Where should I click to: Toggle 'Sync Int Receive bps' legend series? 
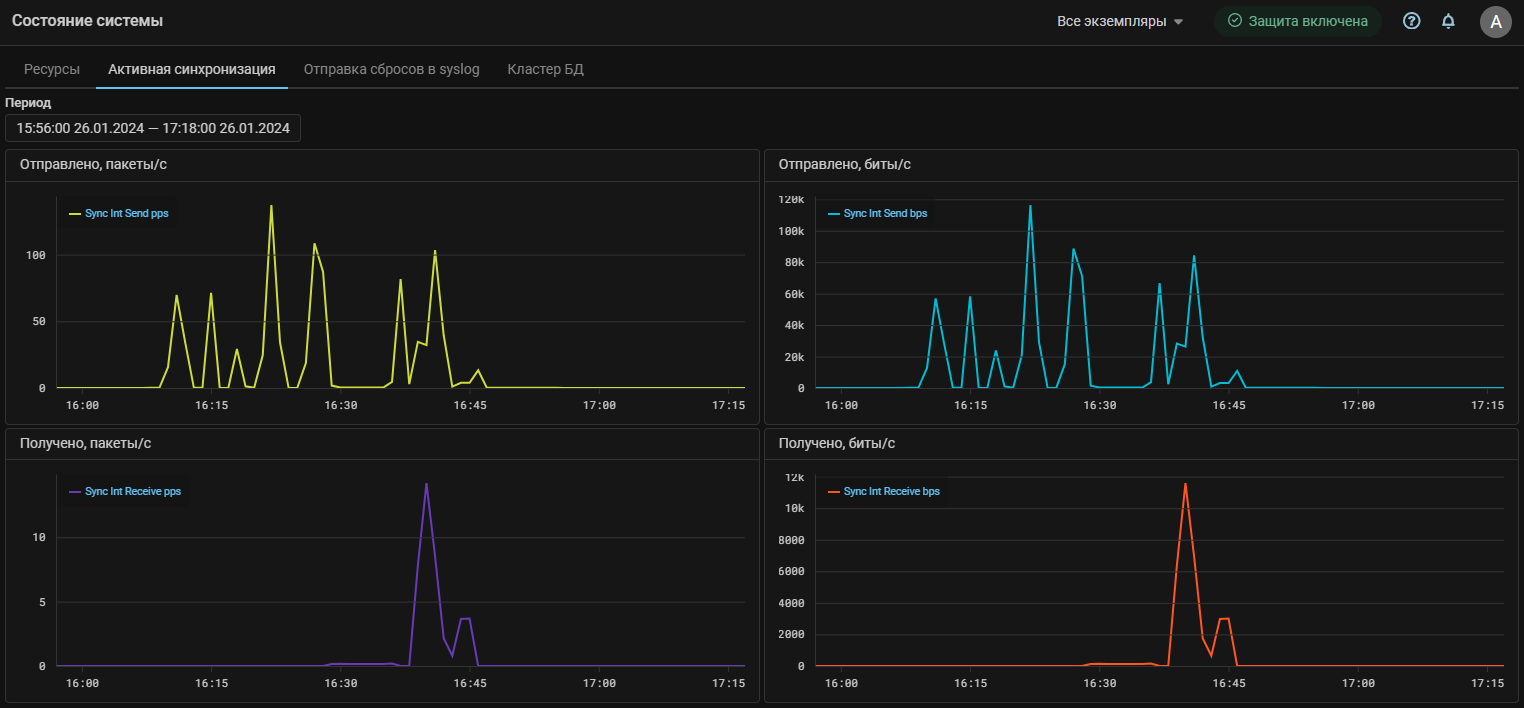click(x=891, y=491)
